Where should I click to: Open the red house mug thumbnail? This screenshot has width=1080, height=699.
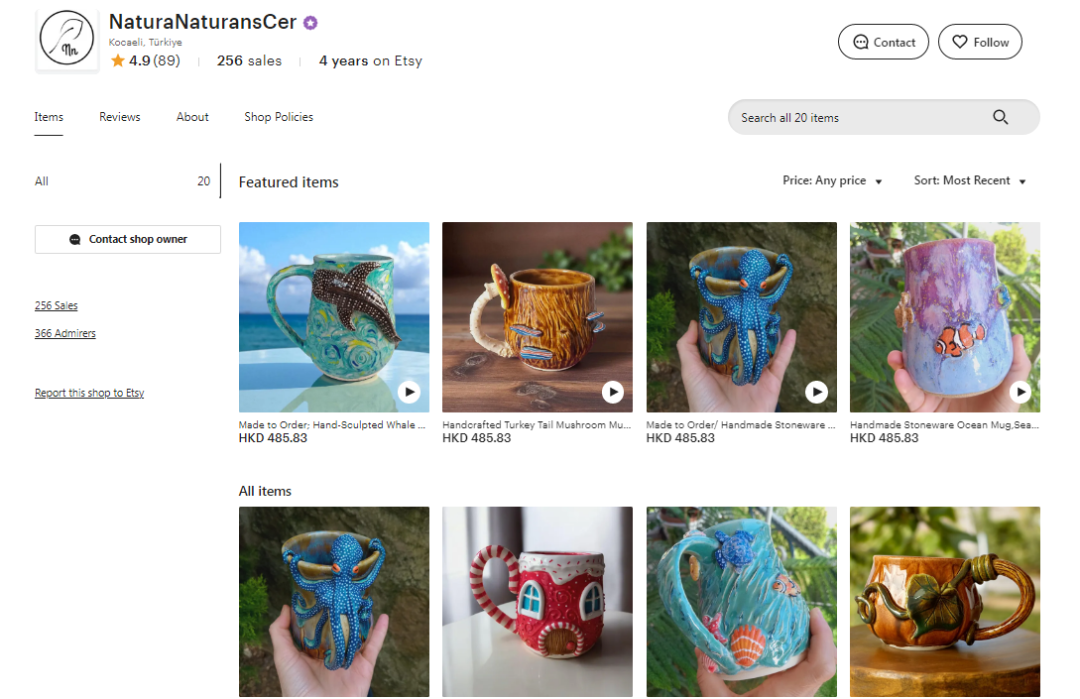click(537, 600)
